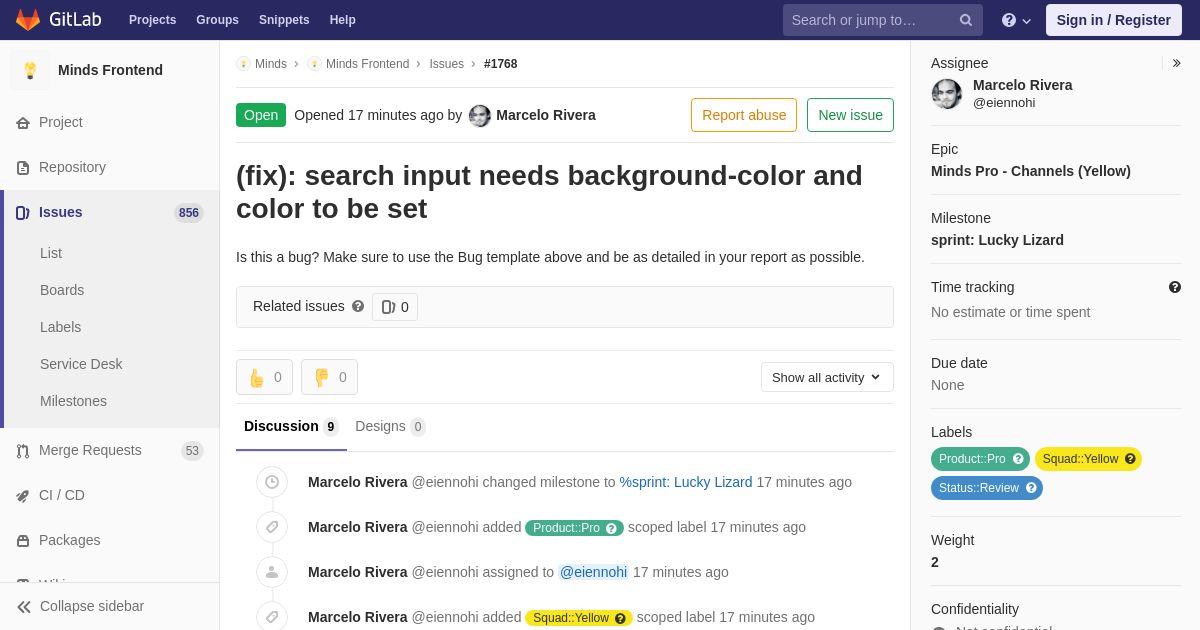
Task: Open assignee Marcelo Rivera in sidebar
Action: (1022, 85)
